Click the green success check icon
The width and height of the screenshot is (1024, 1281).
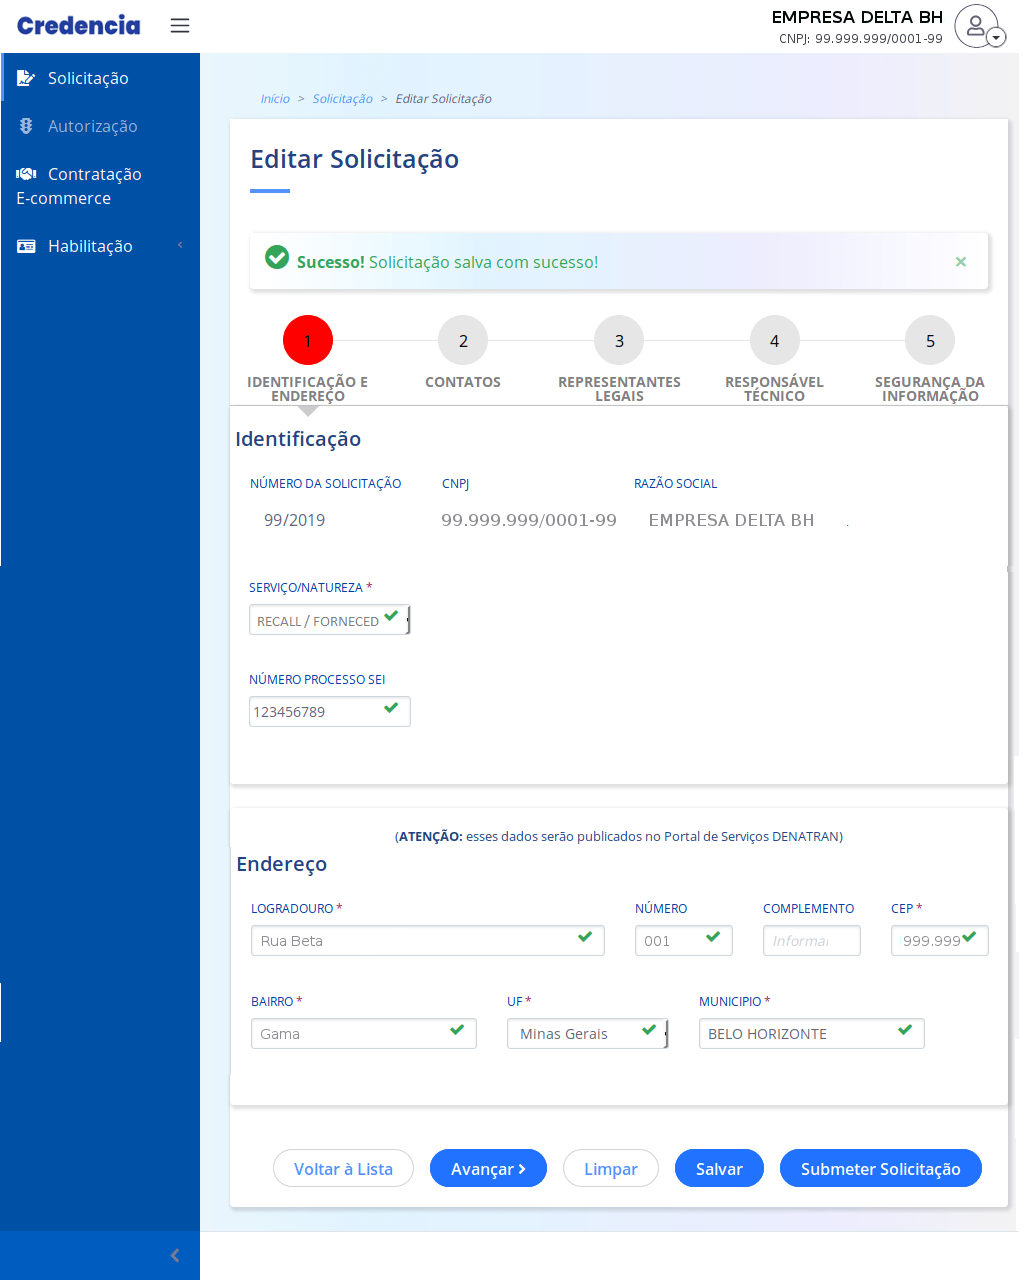click(277, 258)
